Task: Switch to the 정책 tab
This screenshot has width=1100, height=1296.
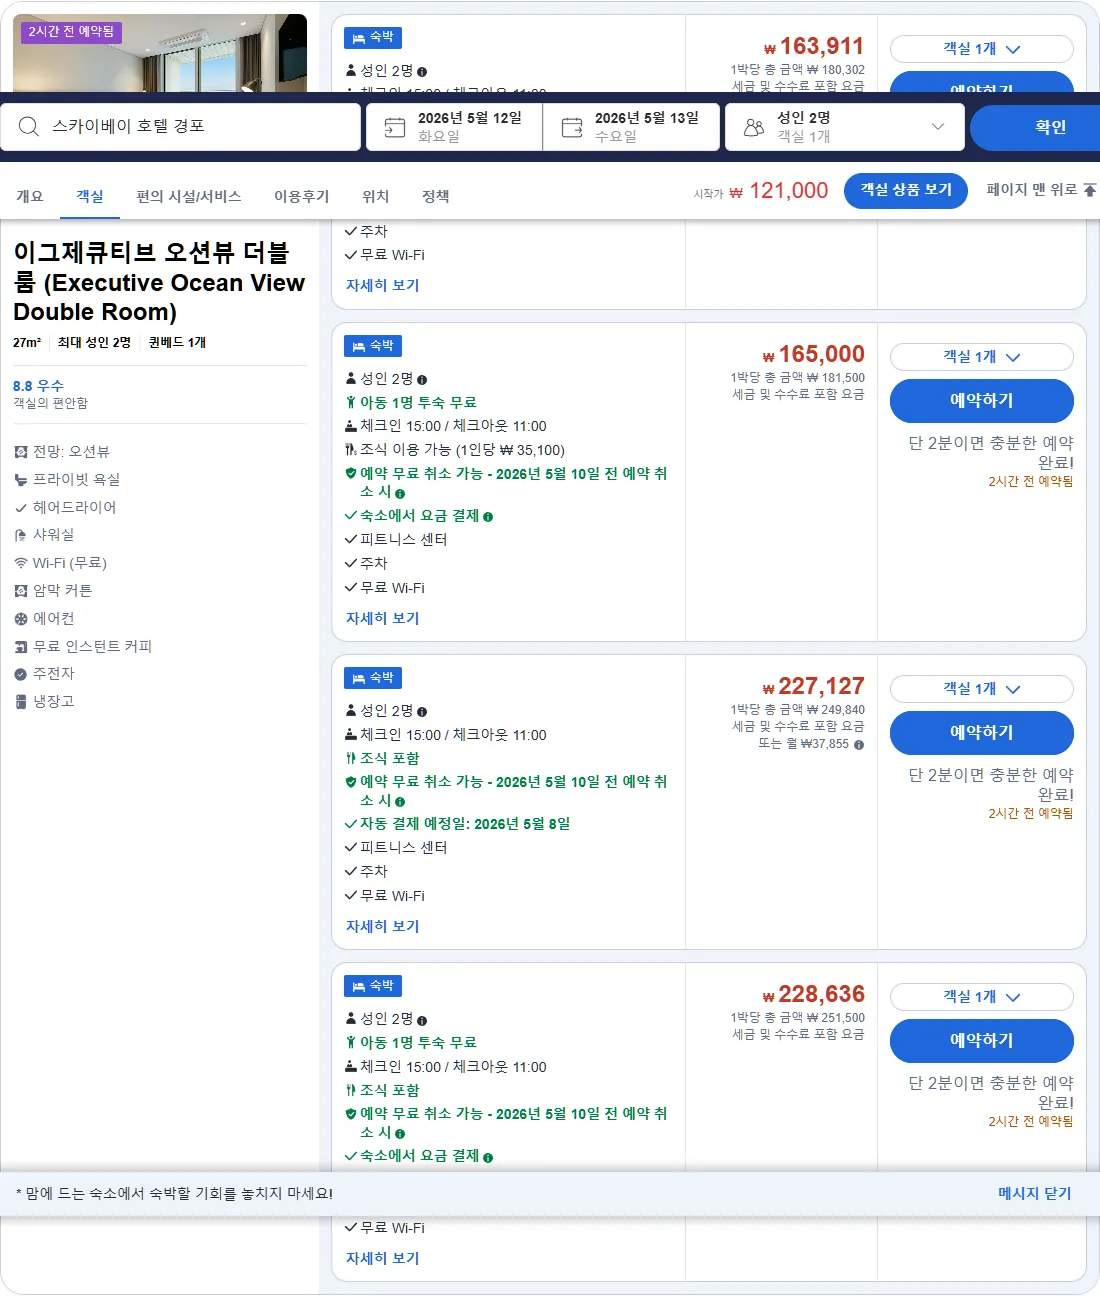Action: [x=436, y=196]
